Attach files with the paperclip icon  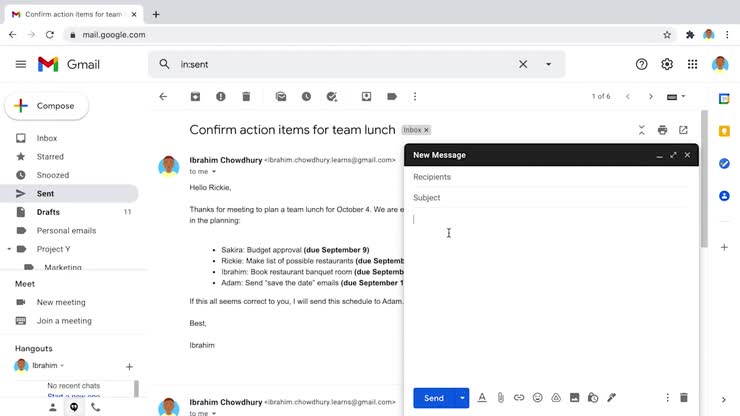coord(501,398)
